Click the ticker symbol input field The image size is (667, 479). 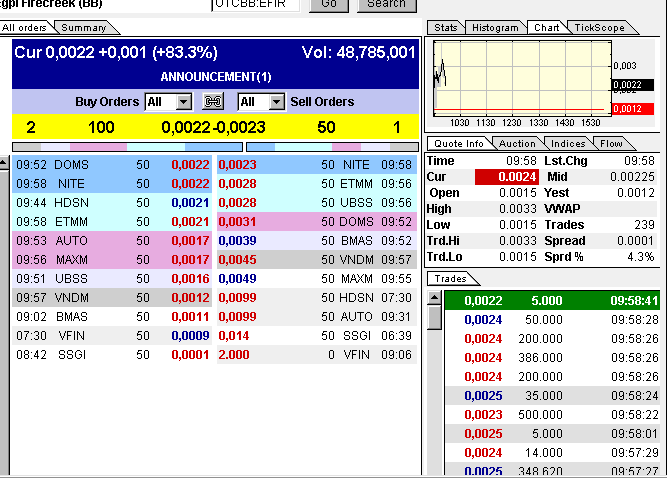(255, 5)
